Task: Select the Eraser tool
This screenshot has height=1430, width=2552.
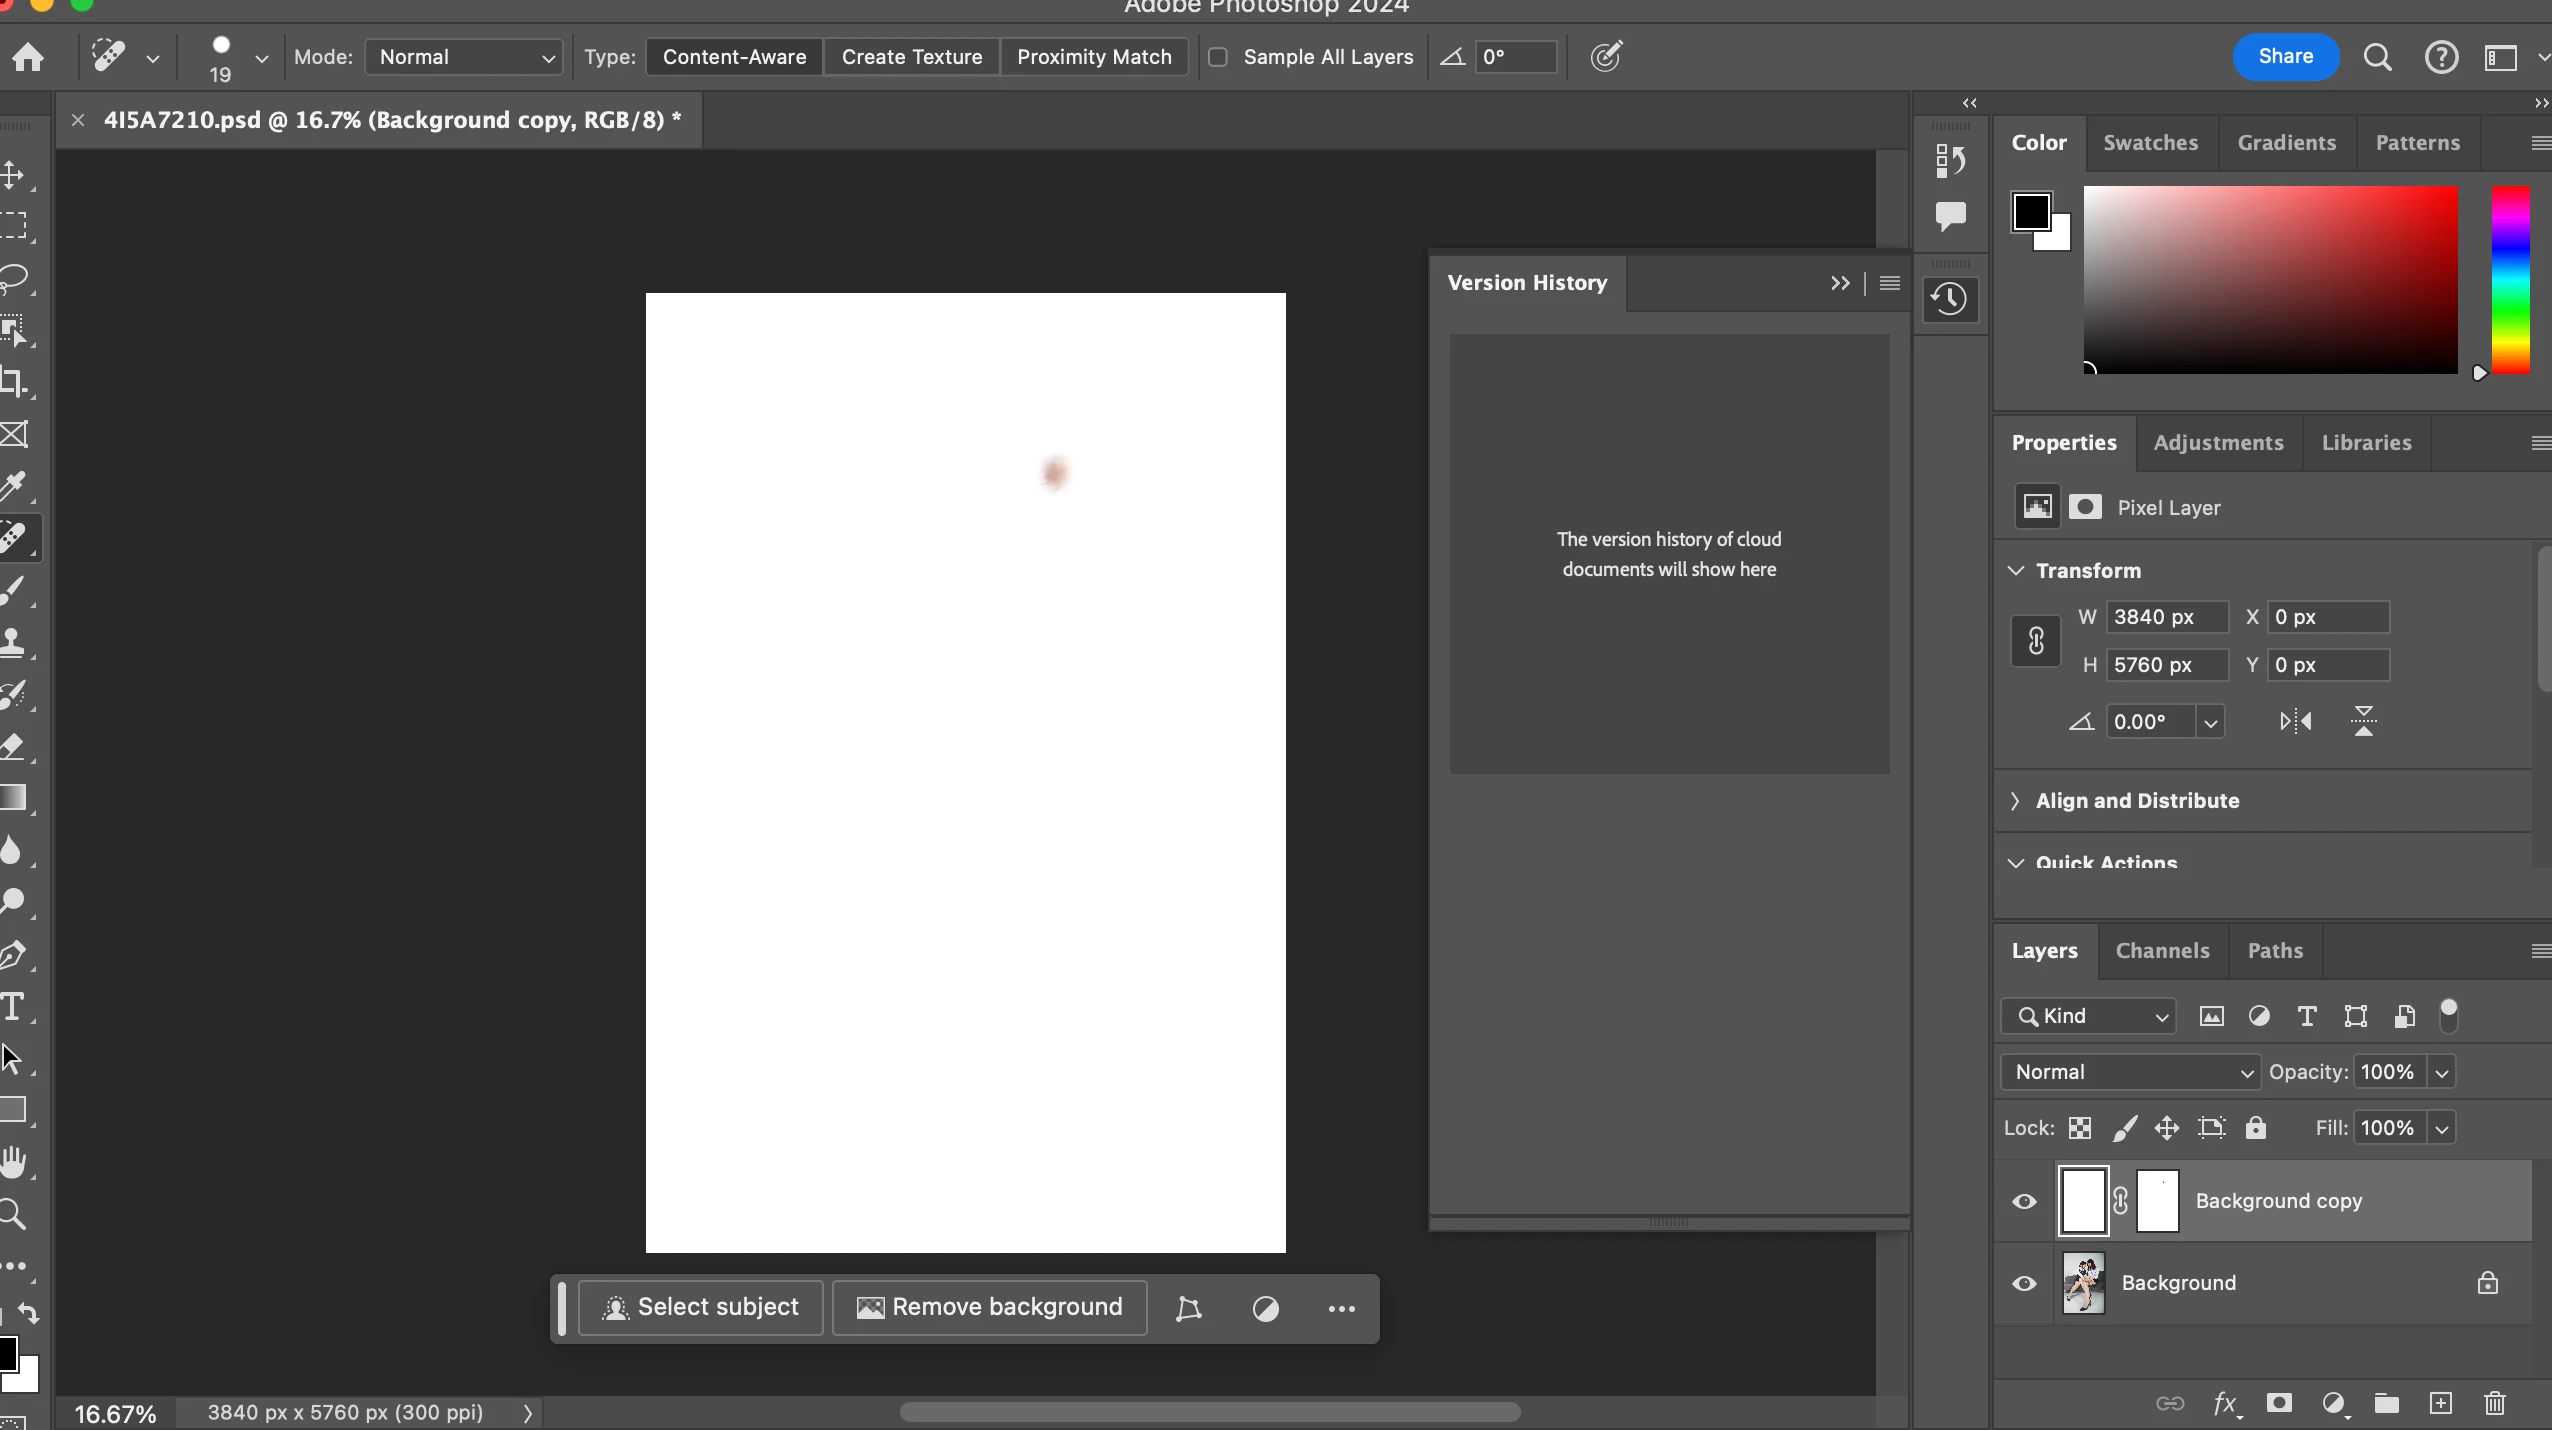Action: coord(14,745)
